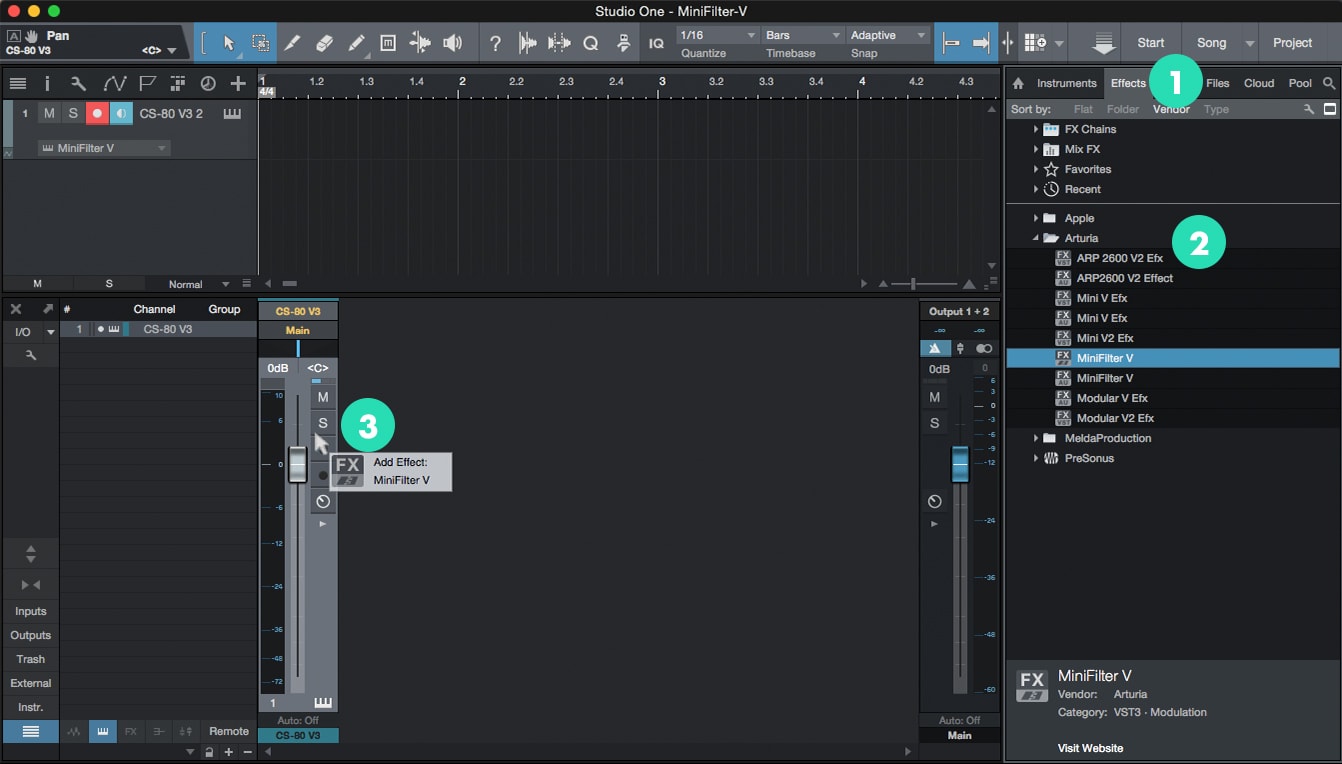Click the browser search magnifier icon
The image size is (1342, 764).
pos(1328,83)
